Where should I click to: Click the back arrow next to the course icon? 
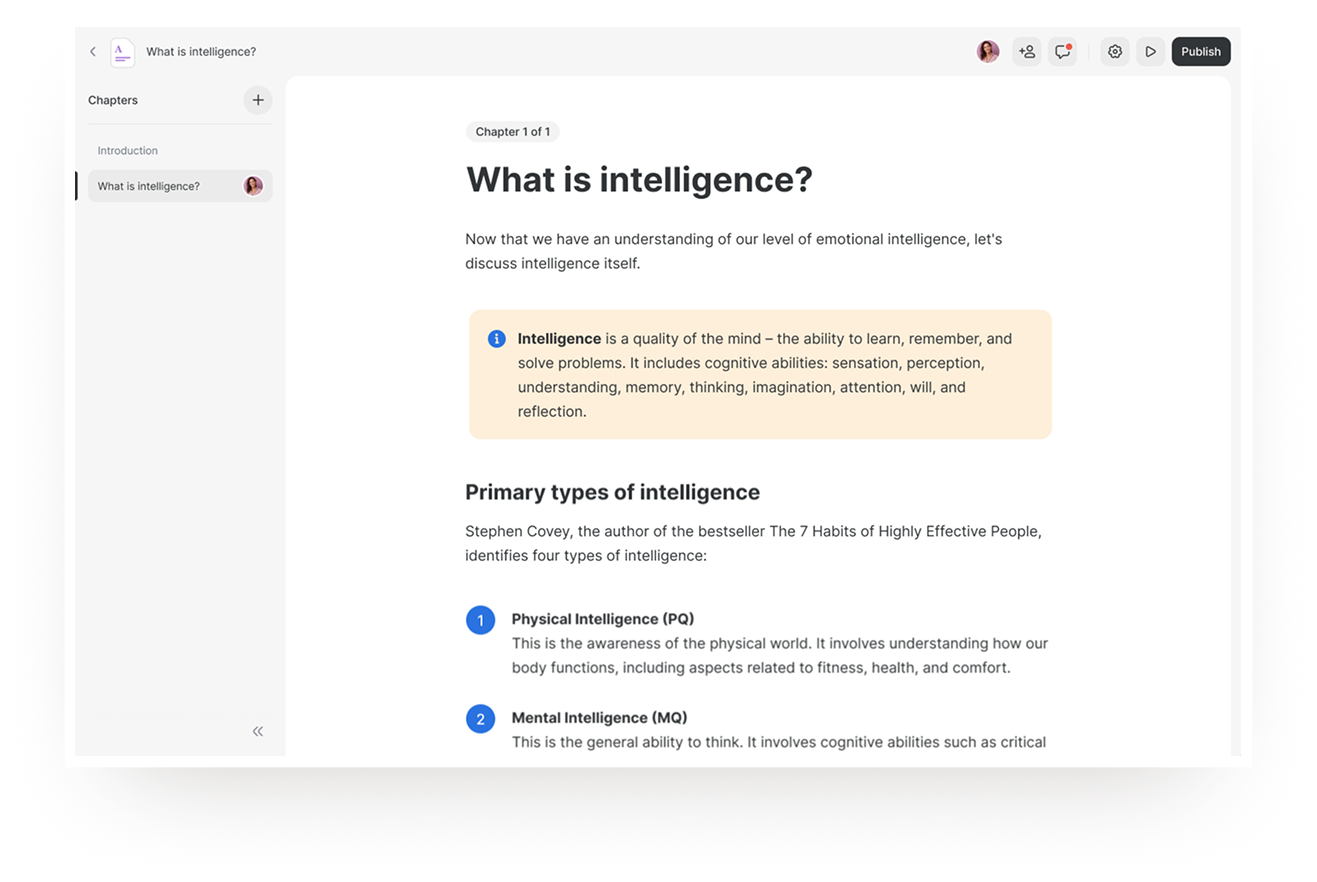point(92,51)
